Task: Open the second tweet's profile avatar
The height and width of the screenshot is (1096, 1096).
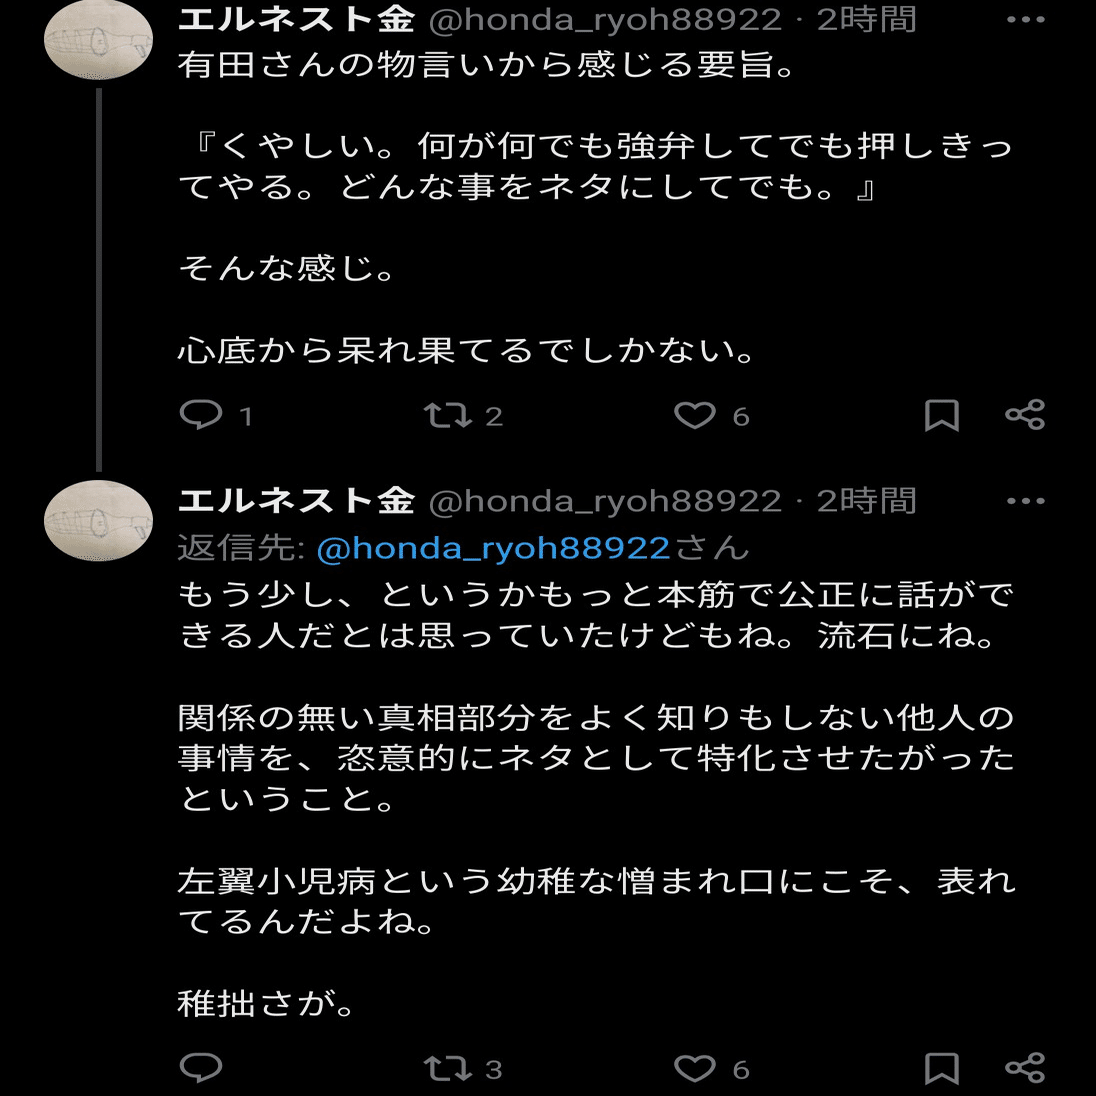Action: [98, 520]
